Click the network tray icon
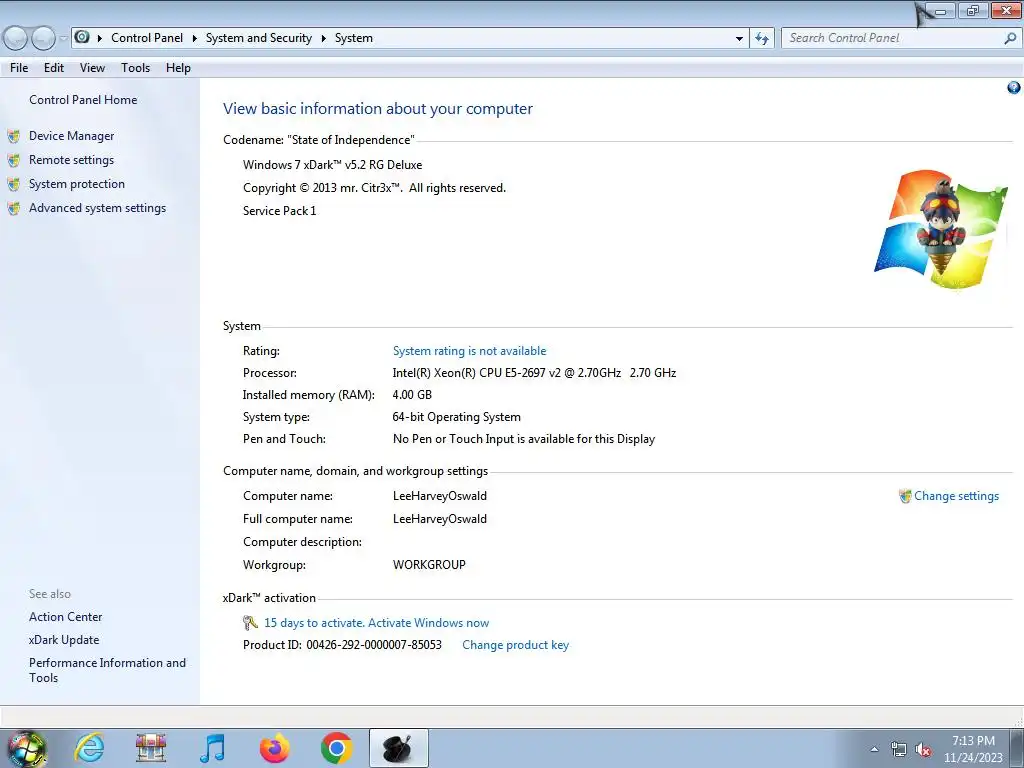This screenshot has height=768, width=1024. (x=899, y=750)
